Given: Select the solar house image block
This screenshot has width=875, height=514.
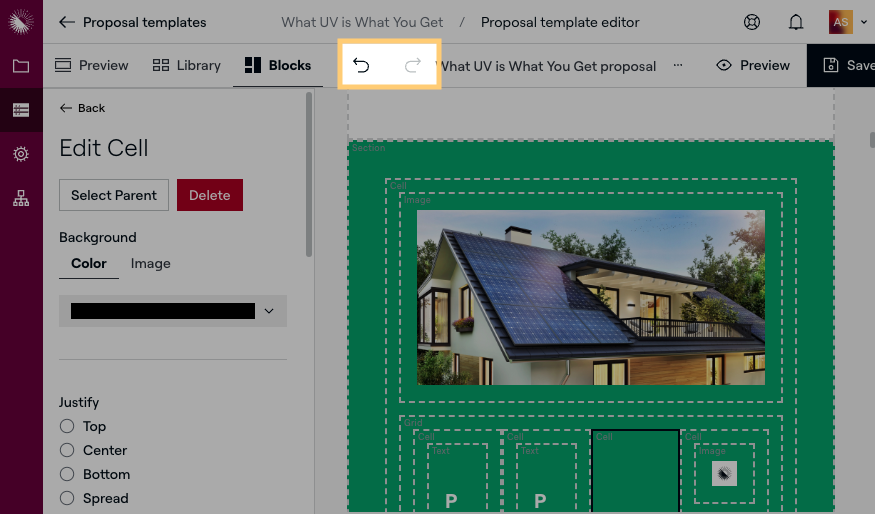Looking at the screenshot, I should (x=590, y=297).
